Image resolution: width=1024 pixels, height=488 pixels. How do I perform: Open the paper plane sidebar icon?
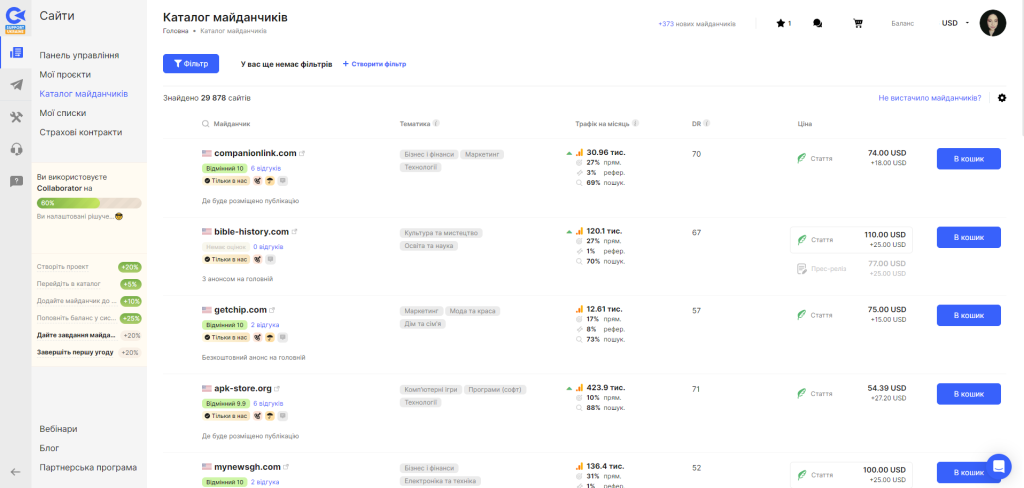tap(16, 85)
